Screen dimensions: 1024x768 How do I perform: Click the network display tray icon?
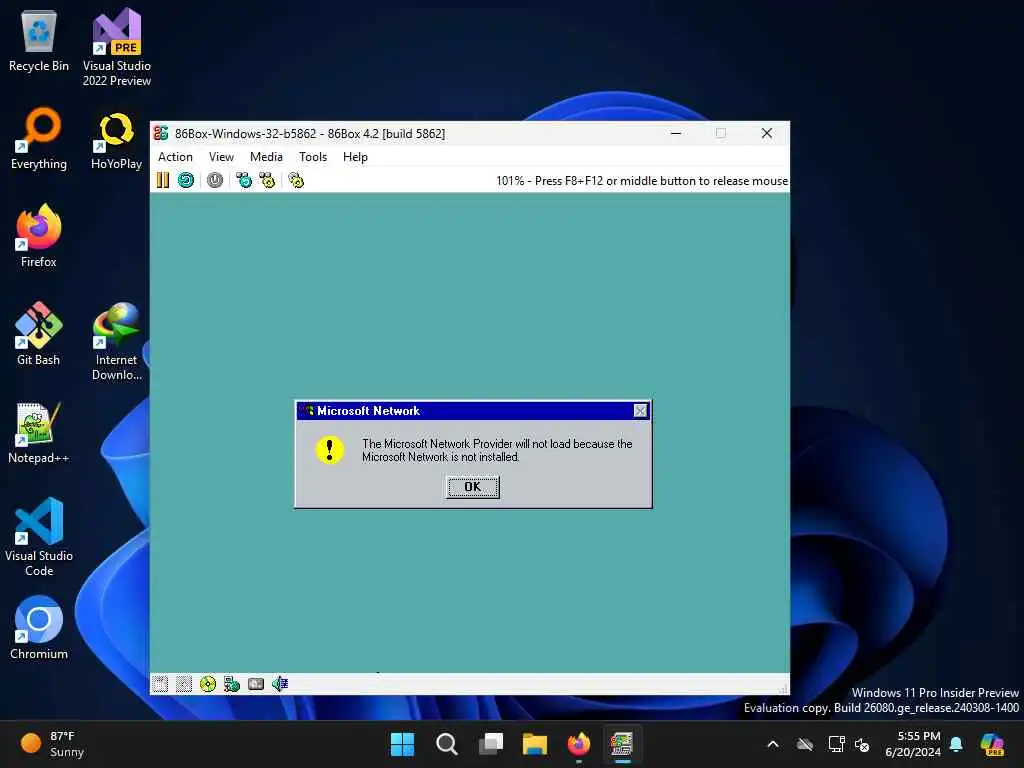[836, 744]
